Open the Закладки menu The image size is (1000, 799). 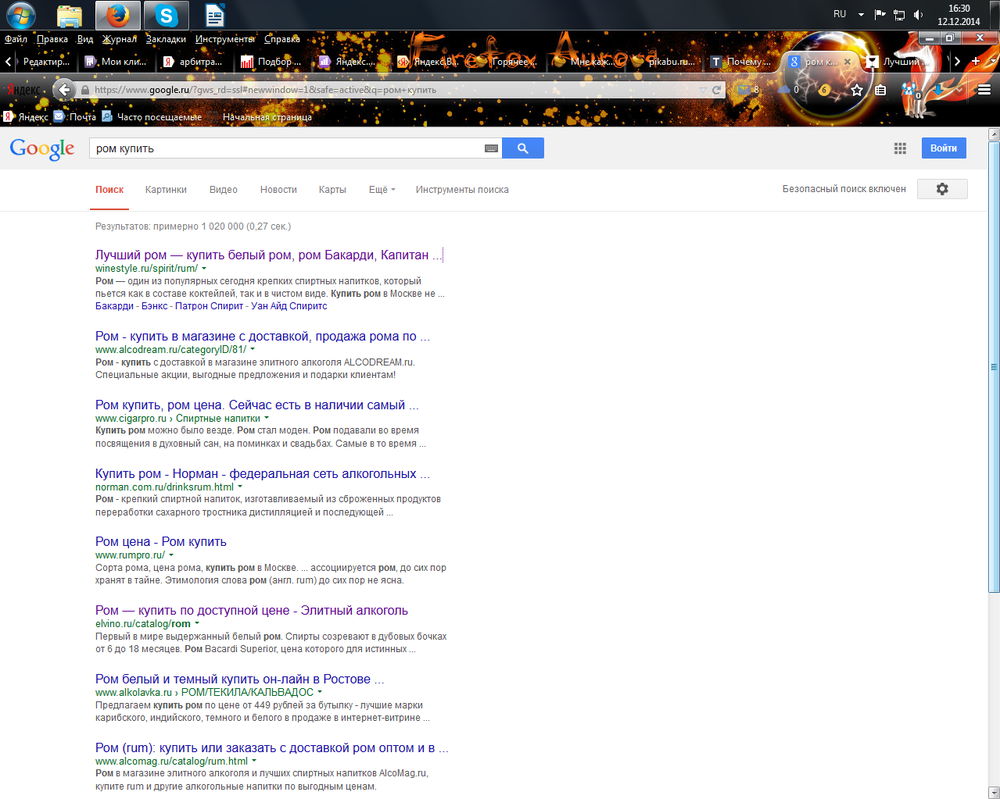click(166, 39)
